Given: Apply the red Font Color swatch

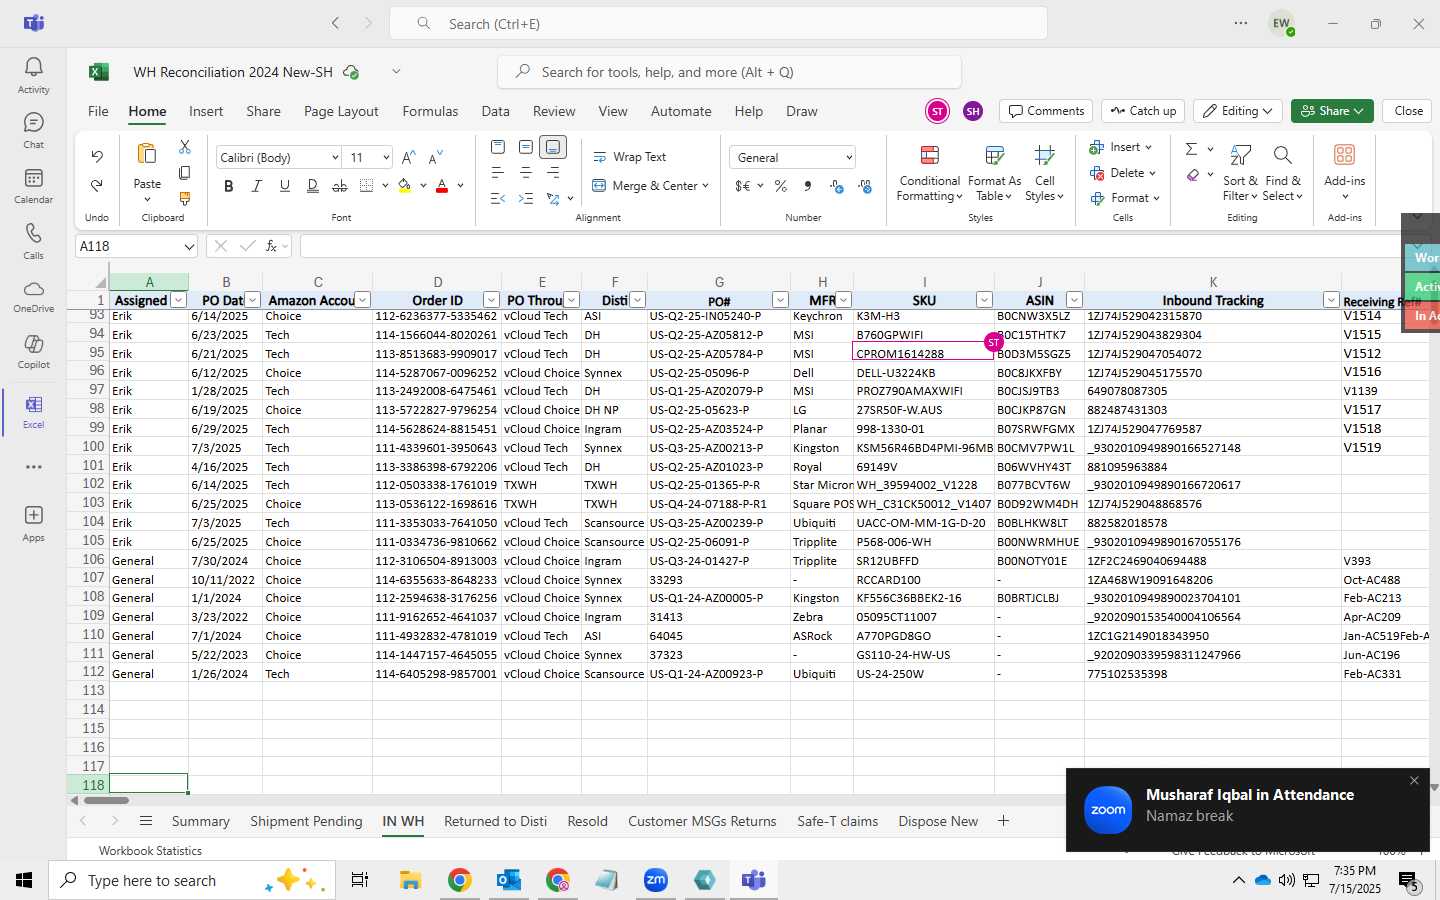Looking at the screenshot, I should pos(442,186).
